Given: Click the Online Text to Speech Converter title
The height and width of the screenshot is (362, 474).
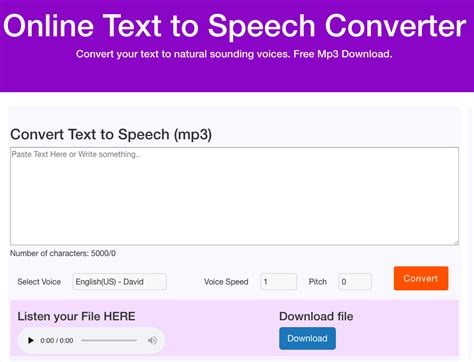Looking at the screenshot, I should point(234,26).
